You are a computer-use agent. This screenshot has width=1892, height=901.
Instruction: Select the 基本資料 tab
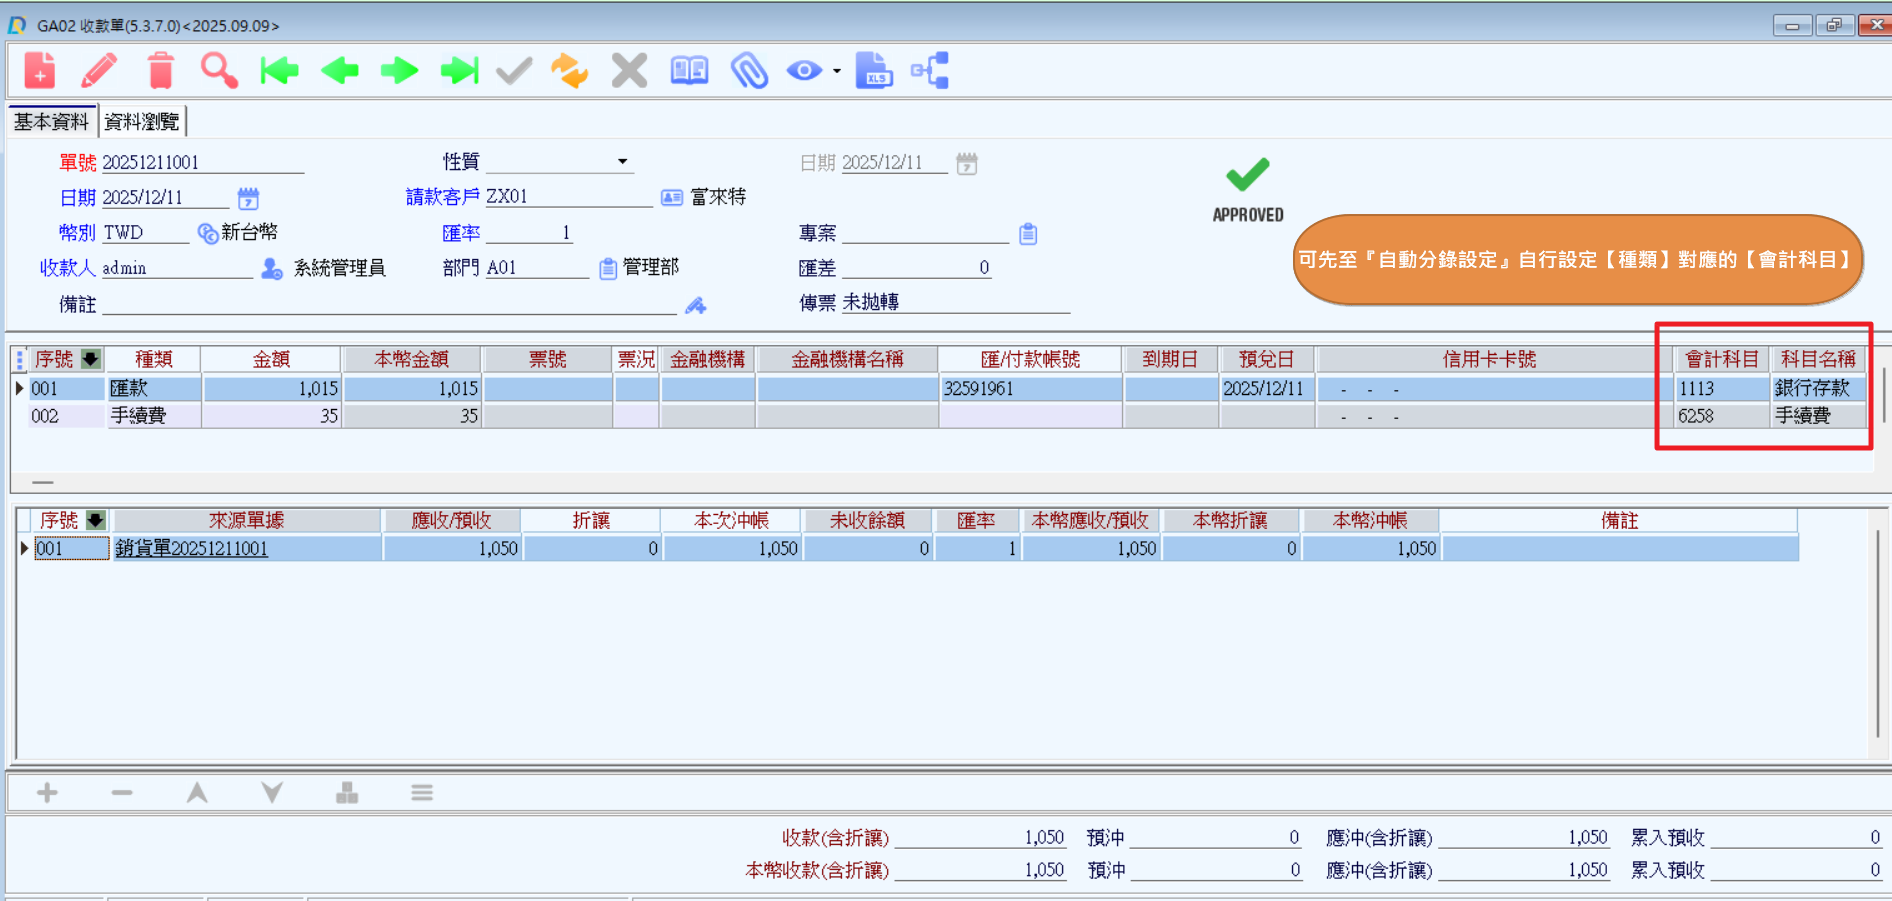tap(51, 122)
